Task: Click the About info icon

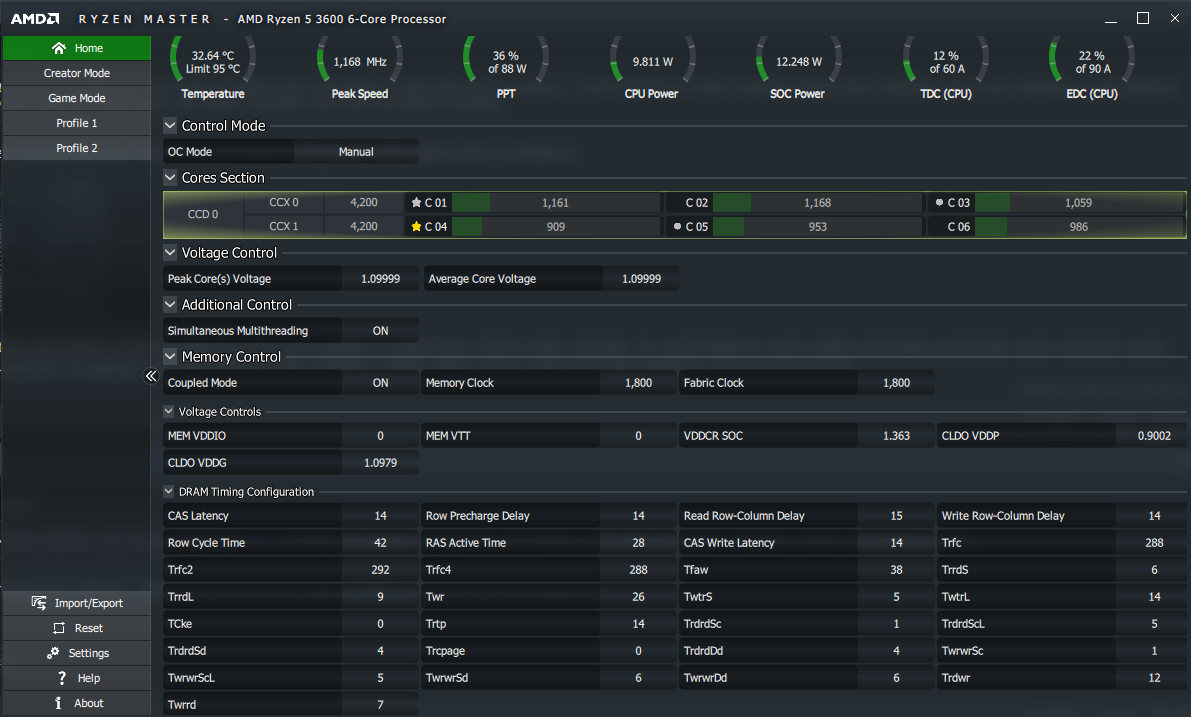Action: (x=58, y=703)
